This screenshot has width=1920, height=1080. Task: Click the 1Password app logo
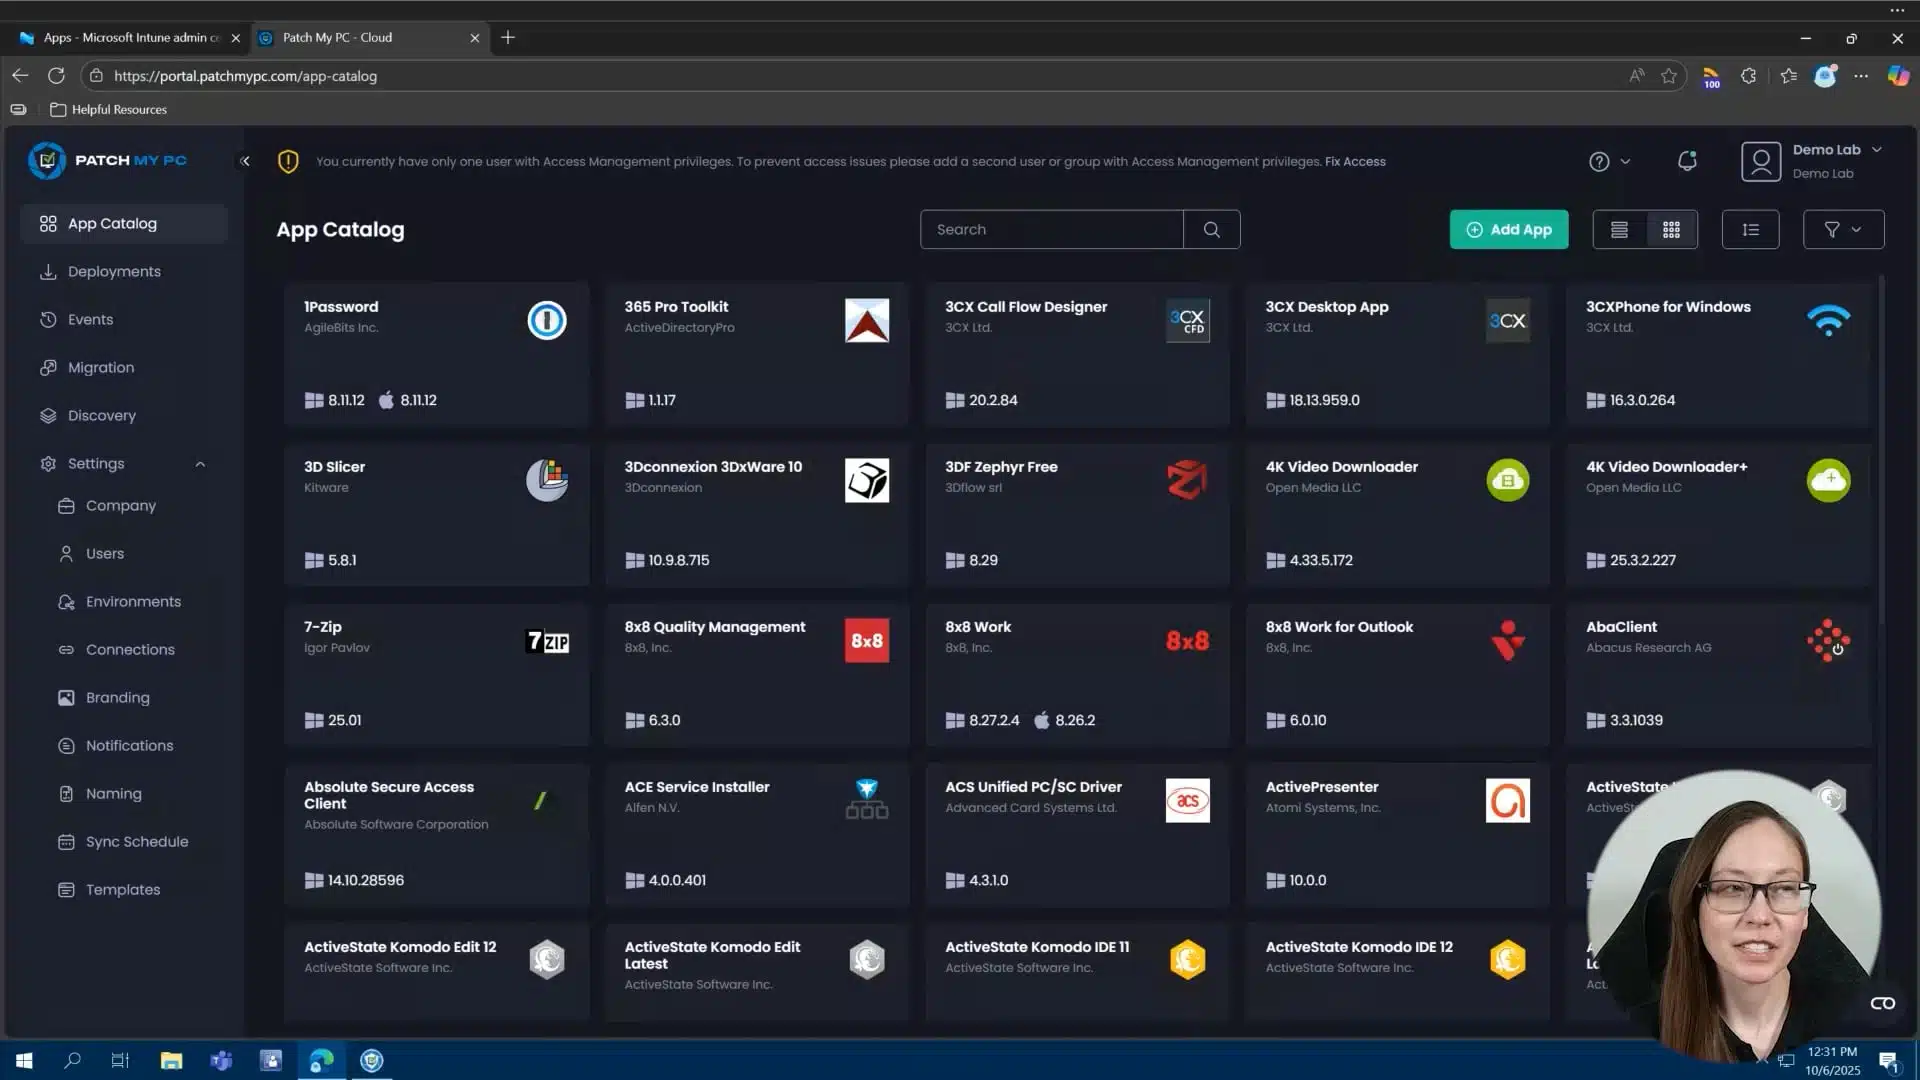click(x=547, y=321)
